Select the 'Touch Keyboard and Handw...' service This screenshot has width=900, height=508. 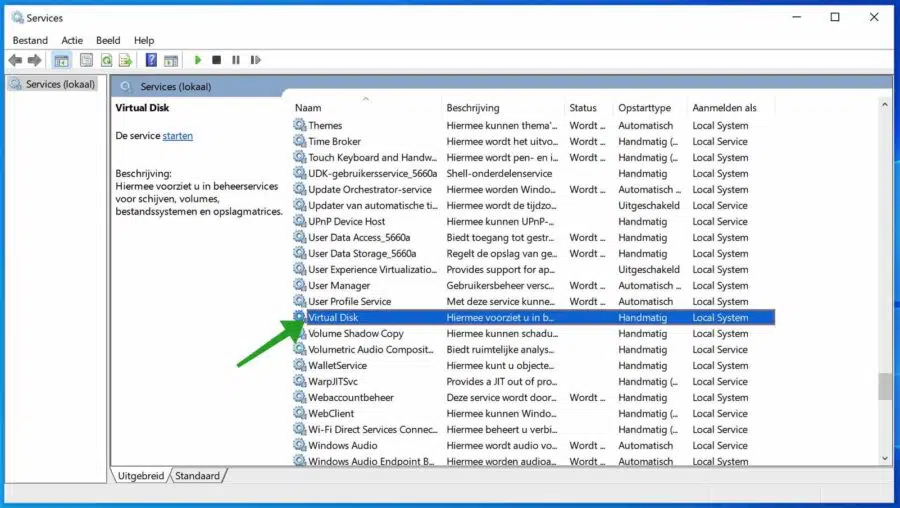click(x=373, y=157)
